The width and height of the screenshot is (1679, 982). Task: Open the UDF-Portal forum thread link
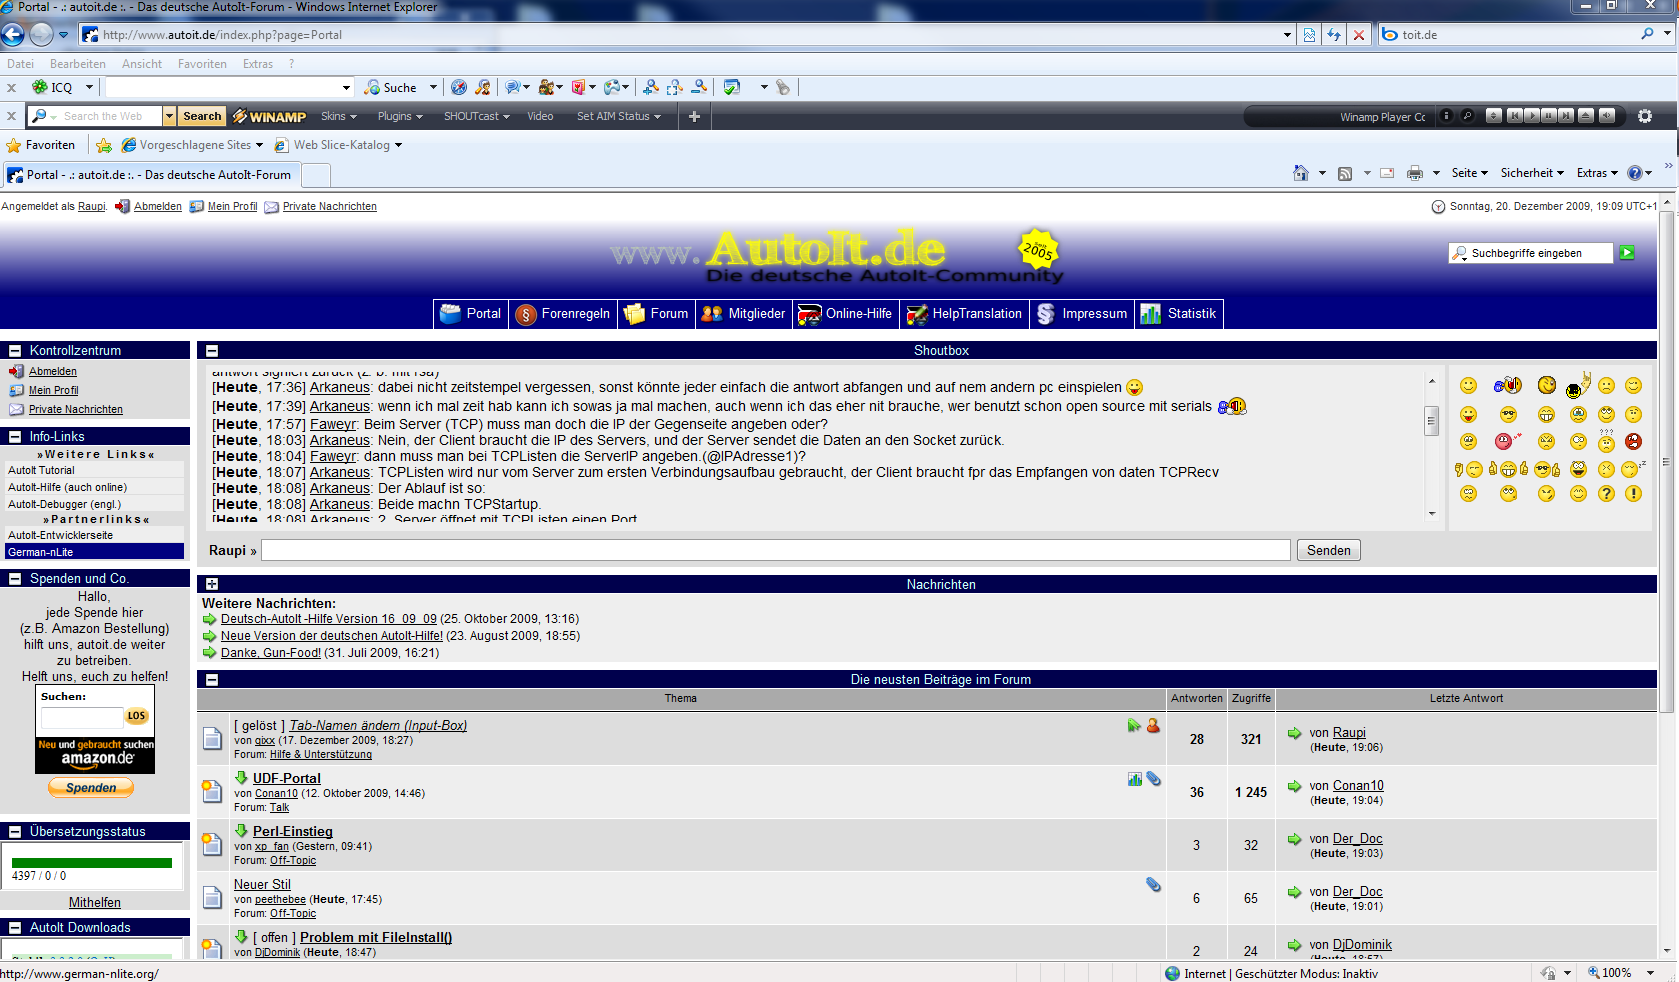[x=286, y=778]
